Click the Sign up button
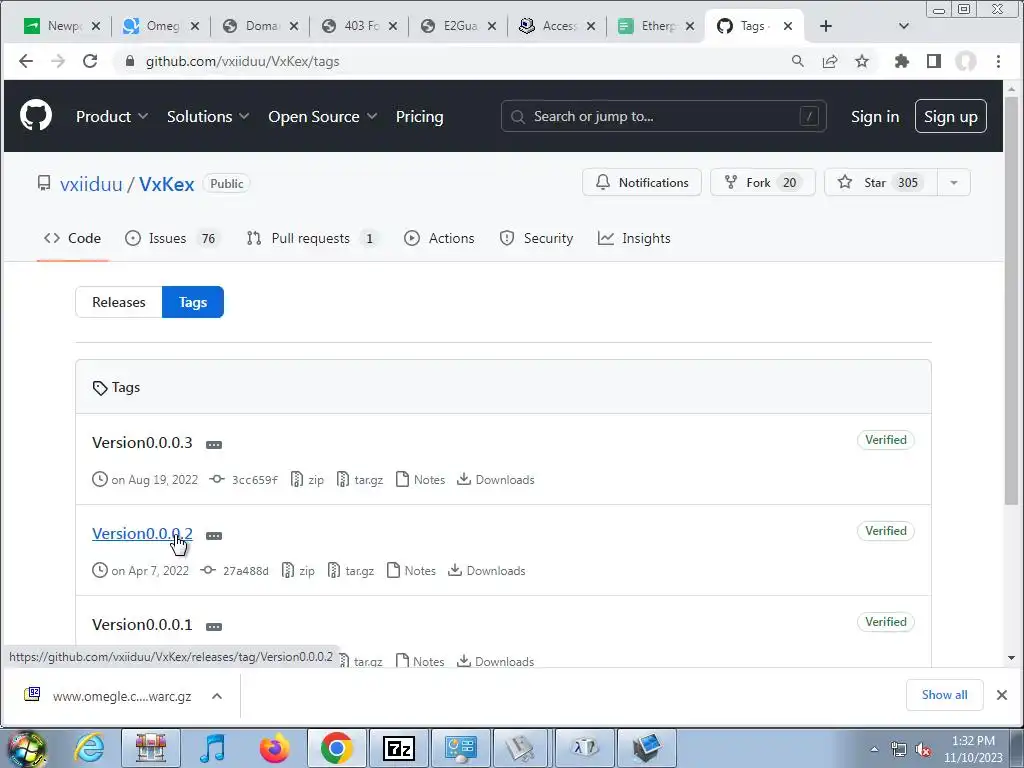Image resolution: width=1024 pixels, height=768 pixels. [x=950, y=116]
